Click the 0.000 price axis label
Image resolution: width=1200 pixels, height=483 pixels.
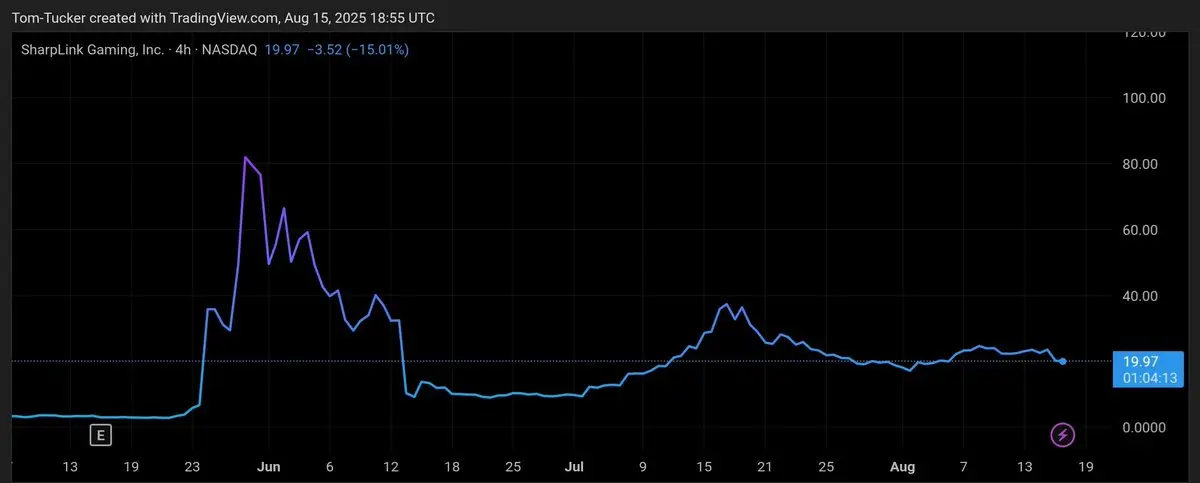tap(1146, 428)
